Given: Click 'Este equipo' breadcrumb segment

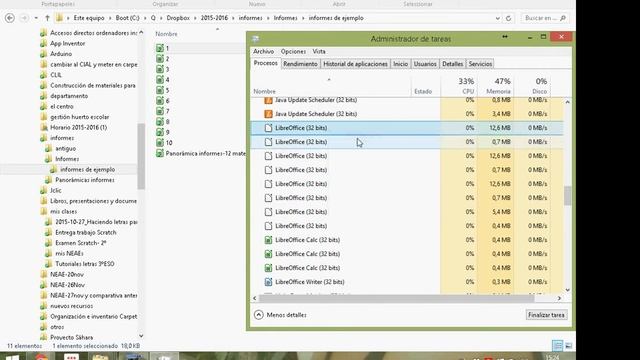Looking at the screenshot, I should [89, 18].
